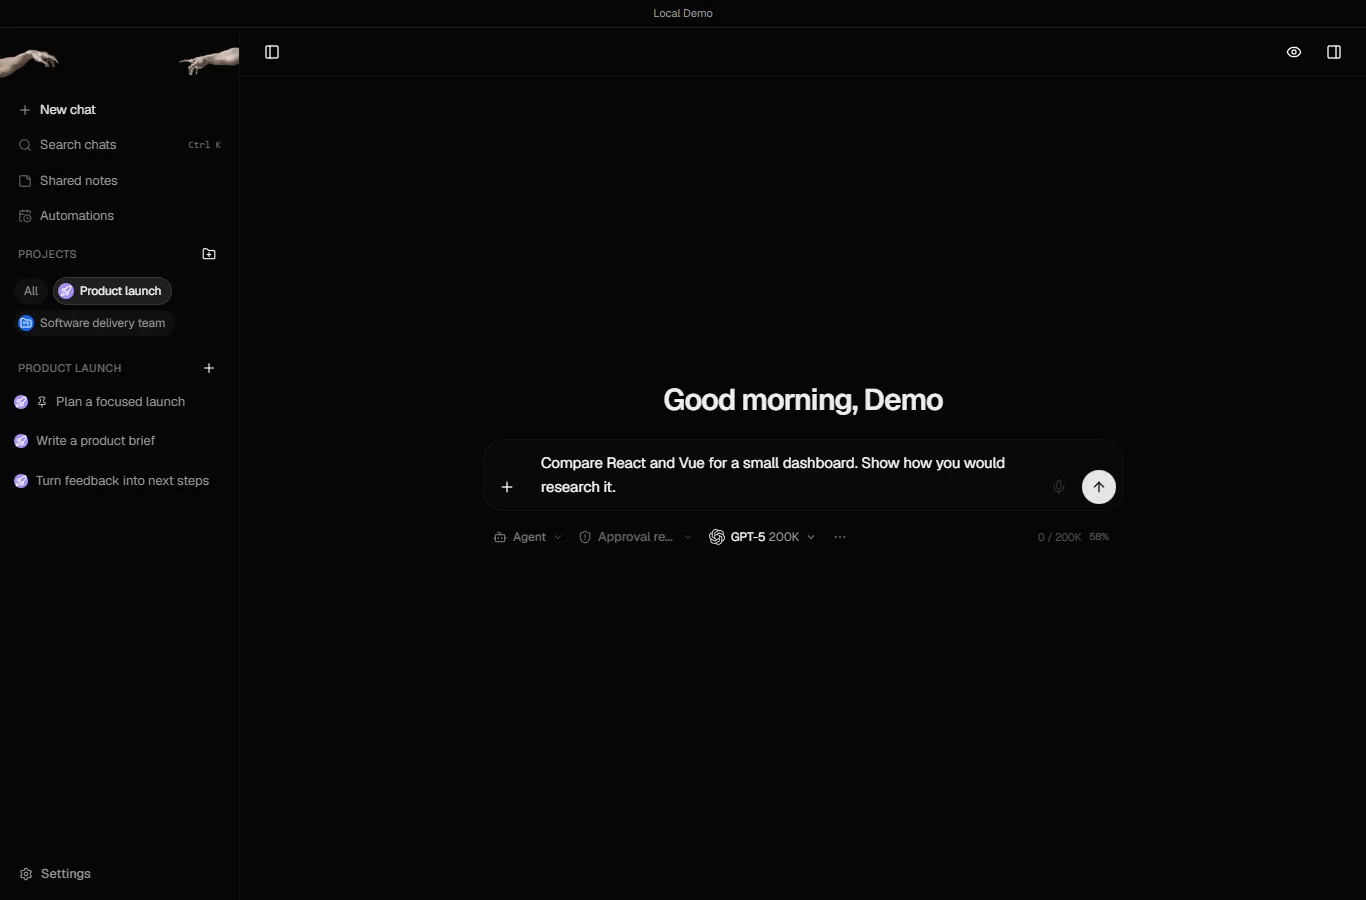Screen dimensions: 1366x900
Task: Click the 0 / 200K token counter
Action: [x=1059, y=537]
